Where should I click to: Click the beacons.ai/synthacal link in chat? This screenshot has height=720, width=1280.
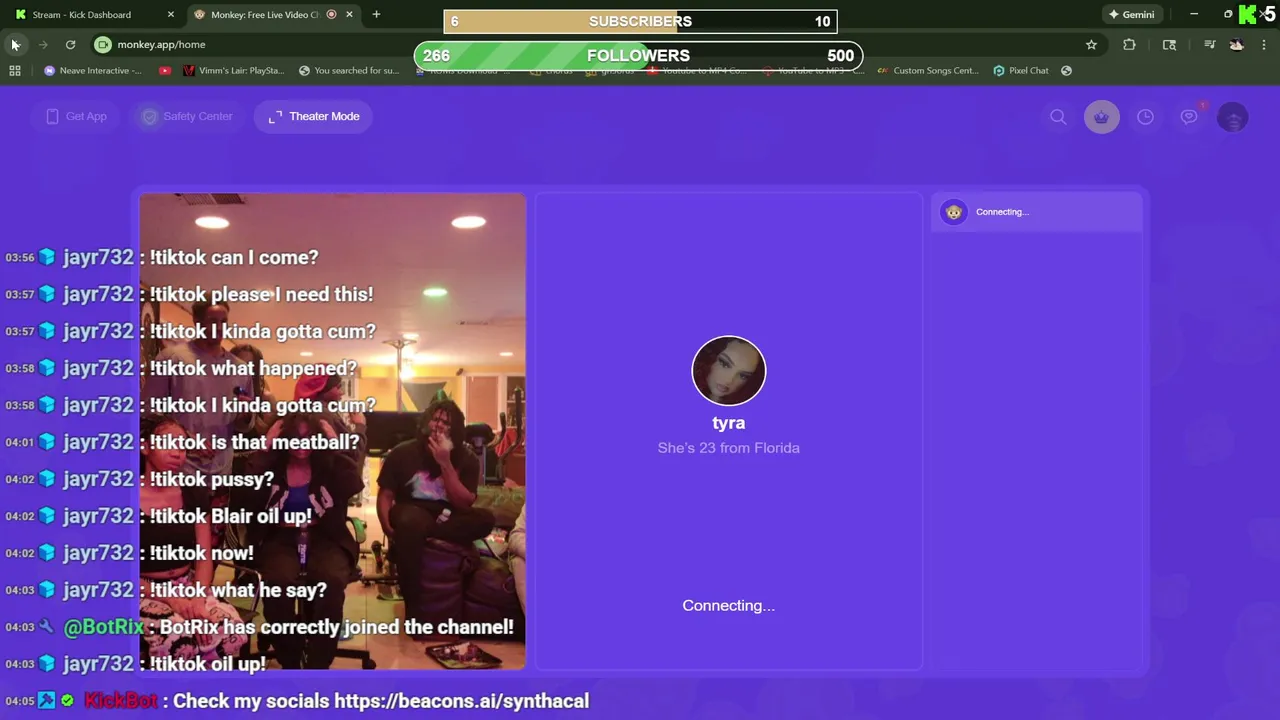pyautogui.click(x=461, y=701)
